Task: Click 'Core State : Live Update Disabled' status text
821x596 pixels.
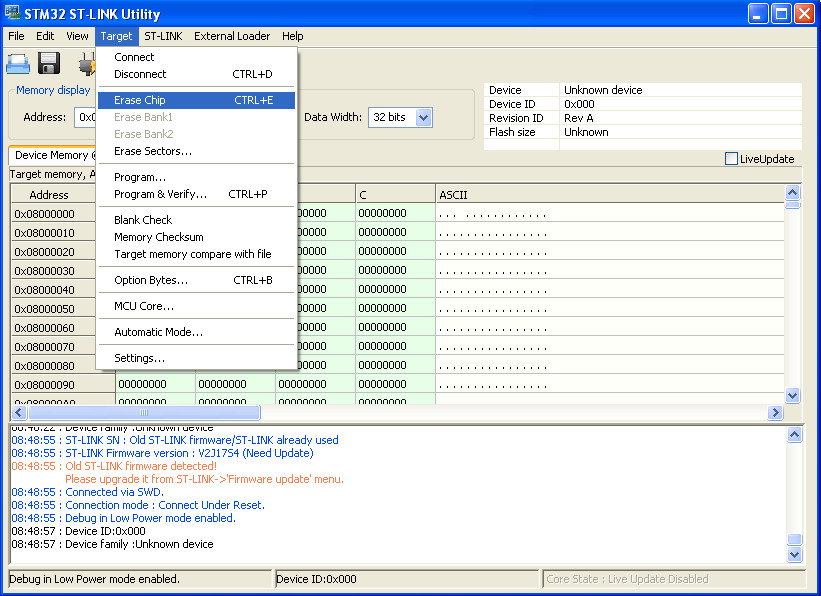Action: [627, 579]
